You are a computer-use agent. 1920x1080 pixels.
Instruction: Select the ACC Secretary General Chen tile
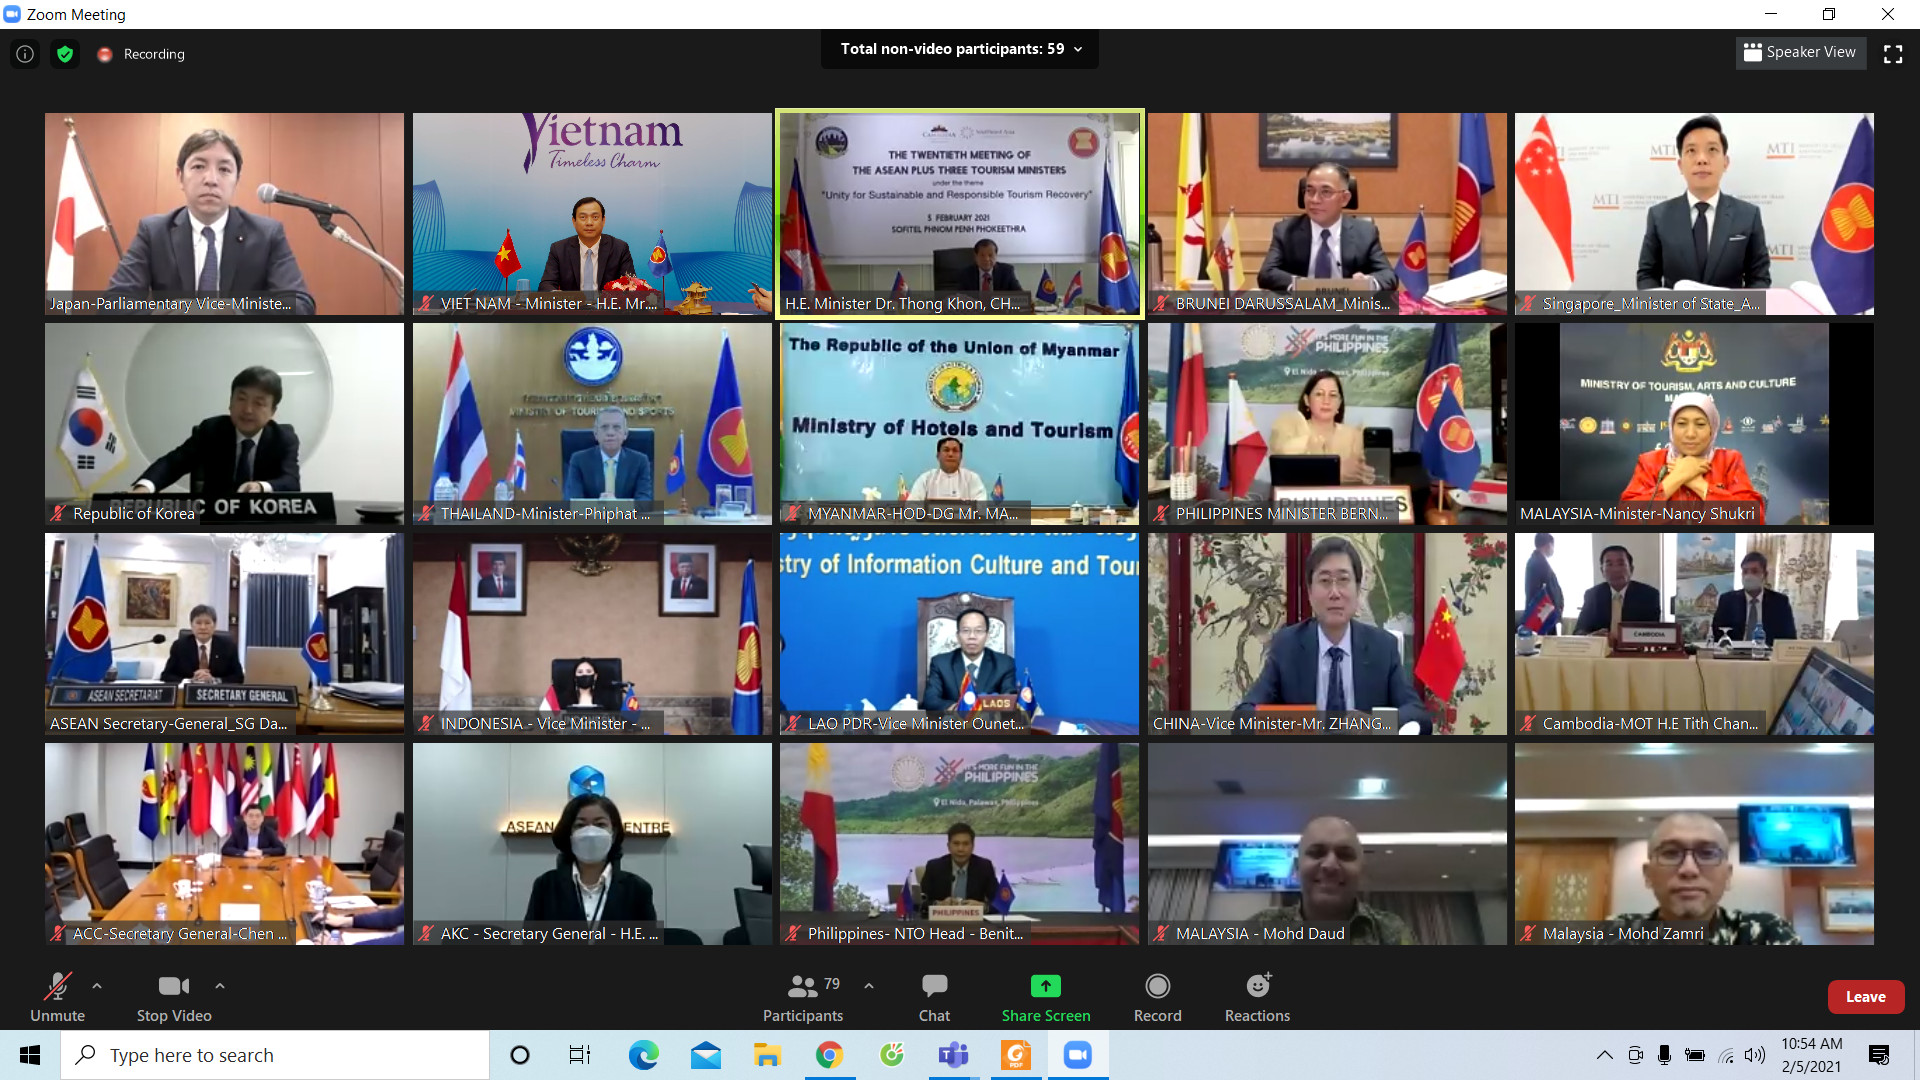tap(224, 844)
